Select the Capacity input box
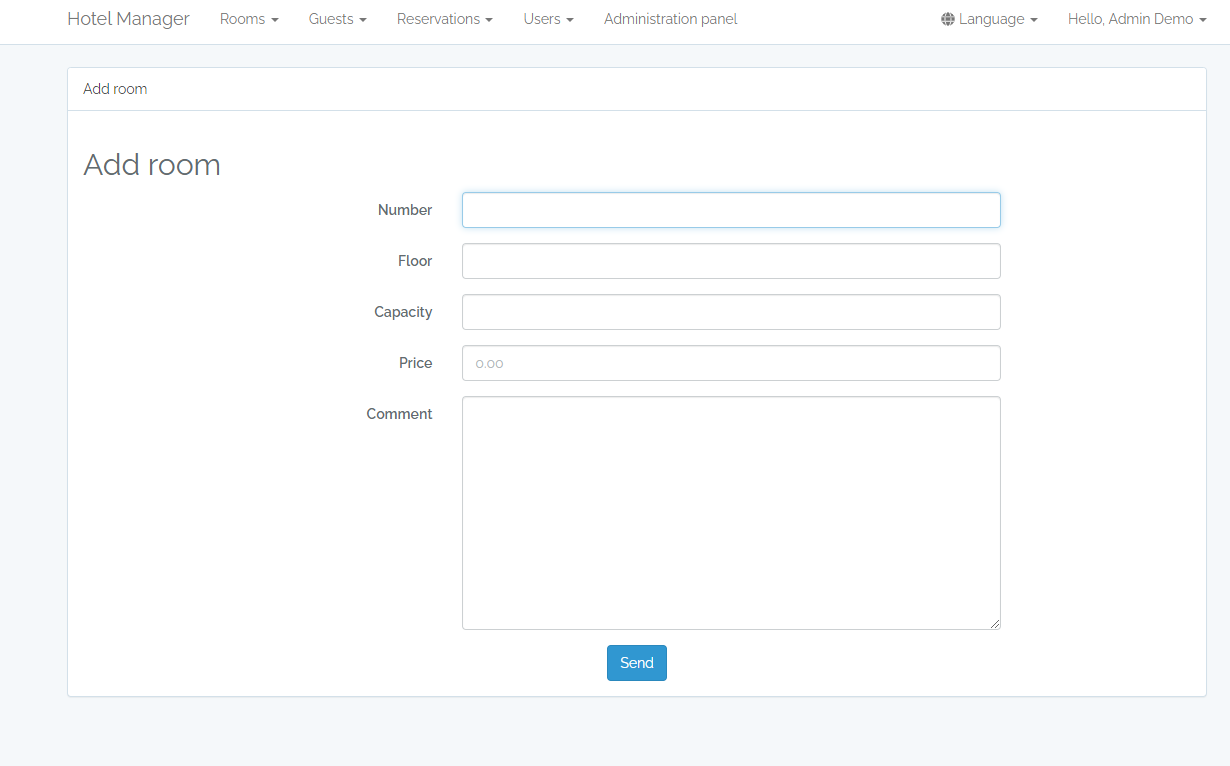The image size is (1230, 766). pyautogui.click(x=730, y=312)
